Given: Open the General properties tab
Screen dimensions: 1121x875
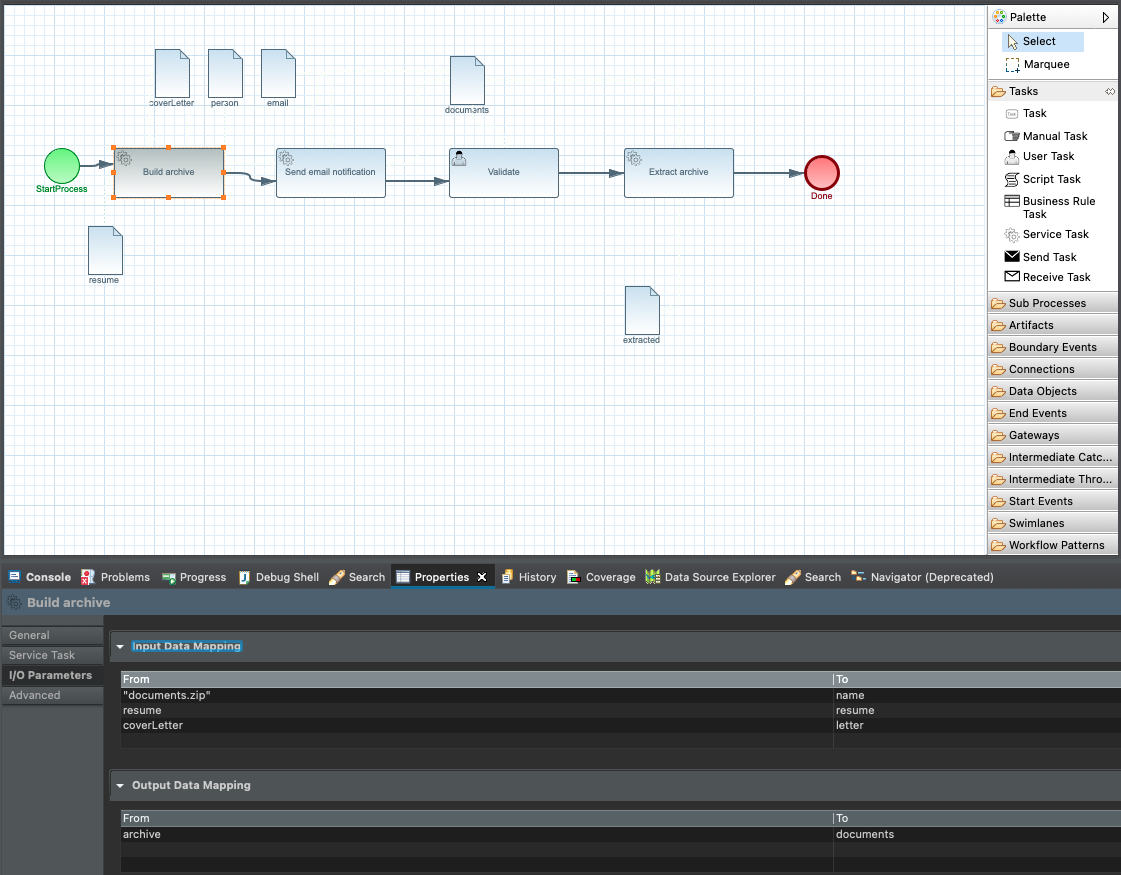Looking at the screenshot, I should 30,635.
